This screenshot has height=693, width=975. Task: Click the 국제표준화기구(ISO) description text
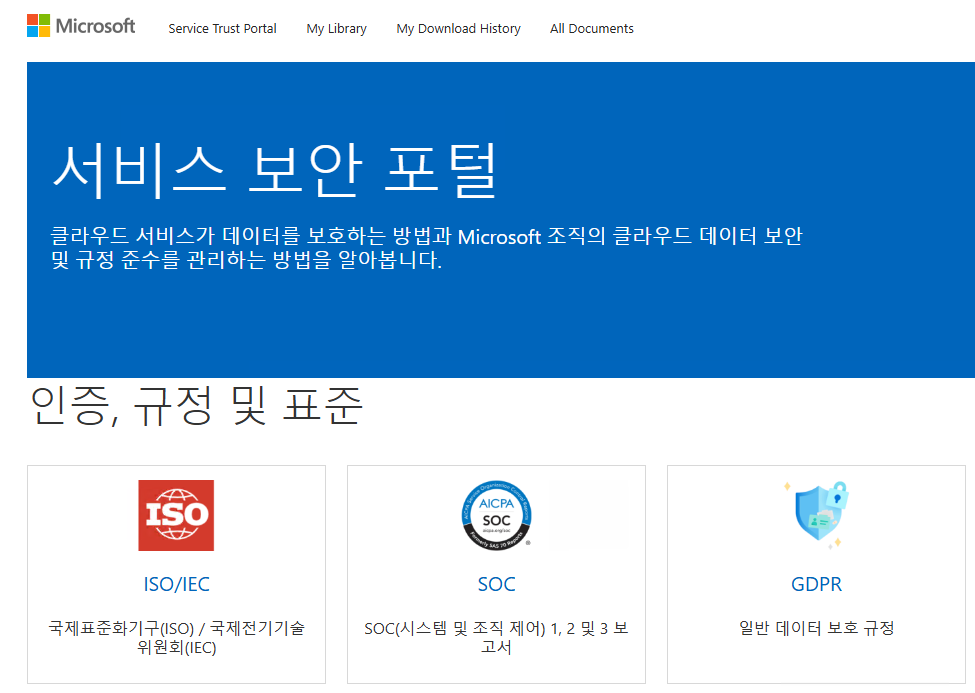(x=177, y=638)
